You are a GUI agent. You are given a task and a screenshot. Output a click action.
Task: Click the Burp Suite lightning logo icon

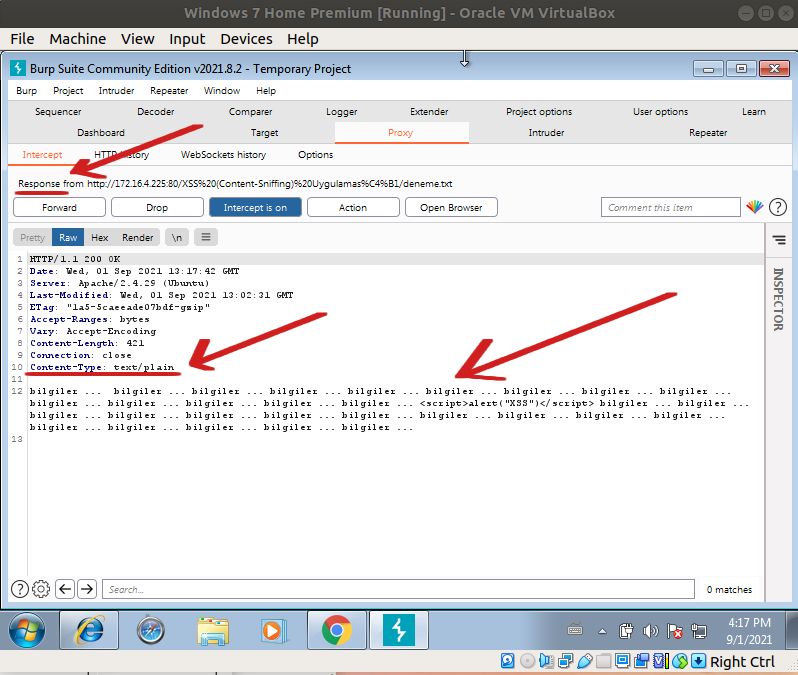18,68
